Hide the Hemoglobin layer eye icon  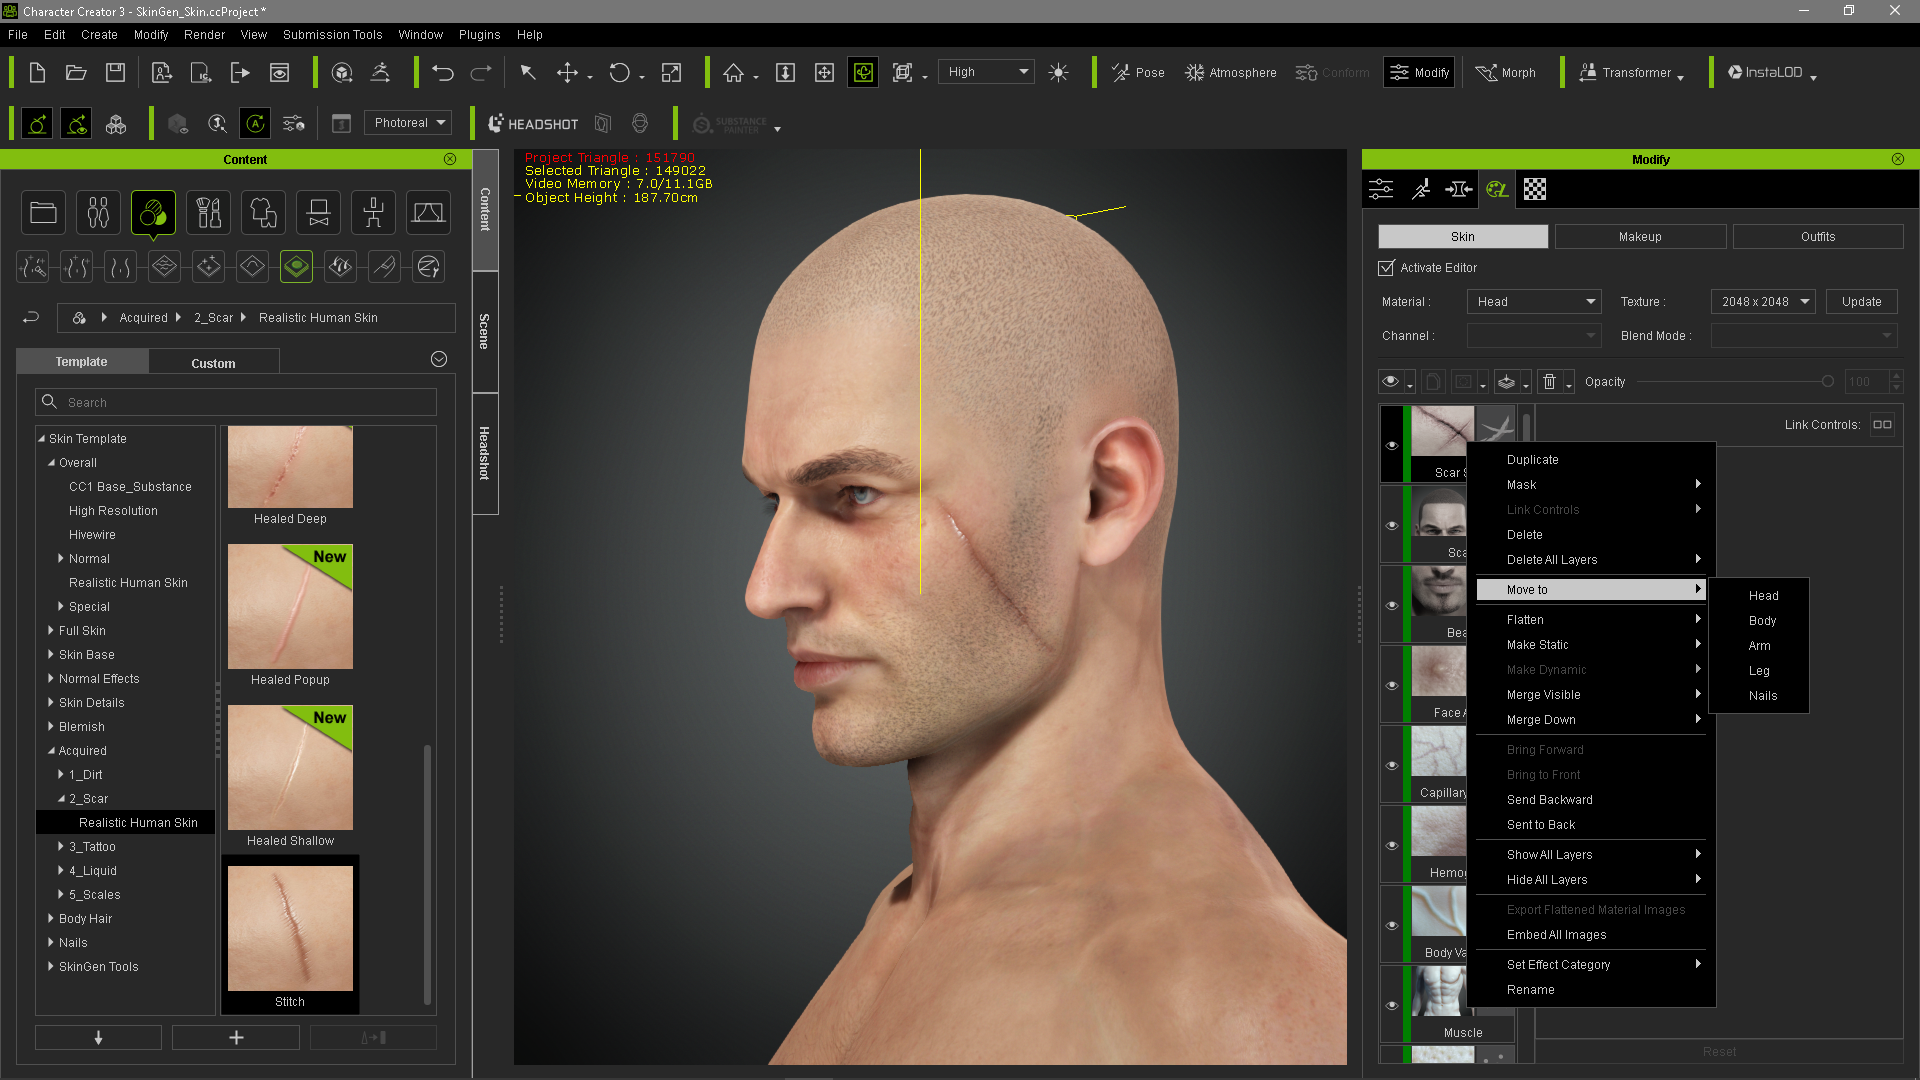pos(1392,845)
